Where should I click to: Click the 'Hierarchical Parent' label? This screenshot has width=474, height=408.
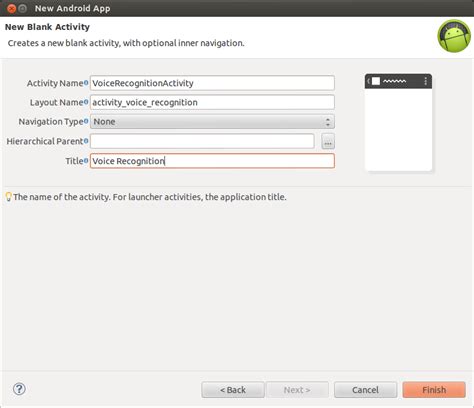(x=45, y=141)
